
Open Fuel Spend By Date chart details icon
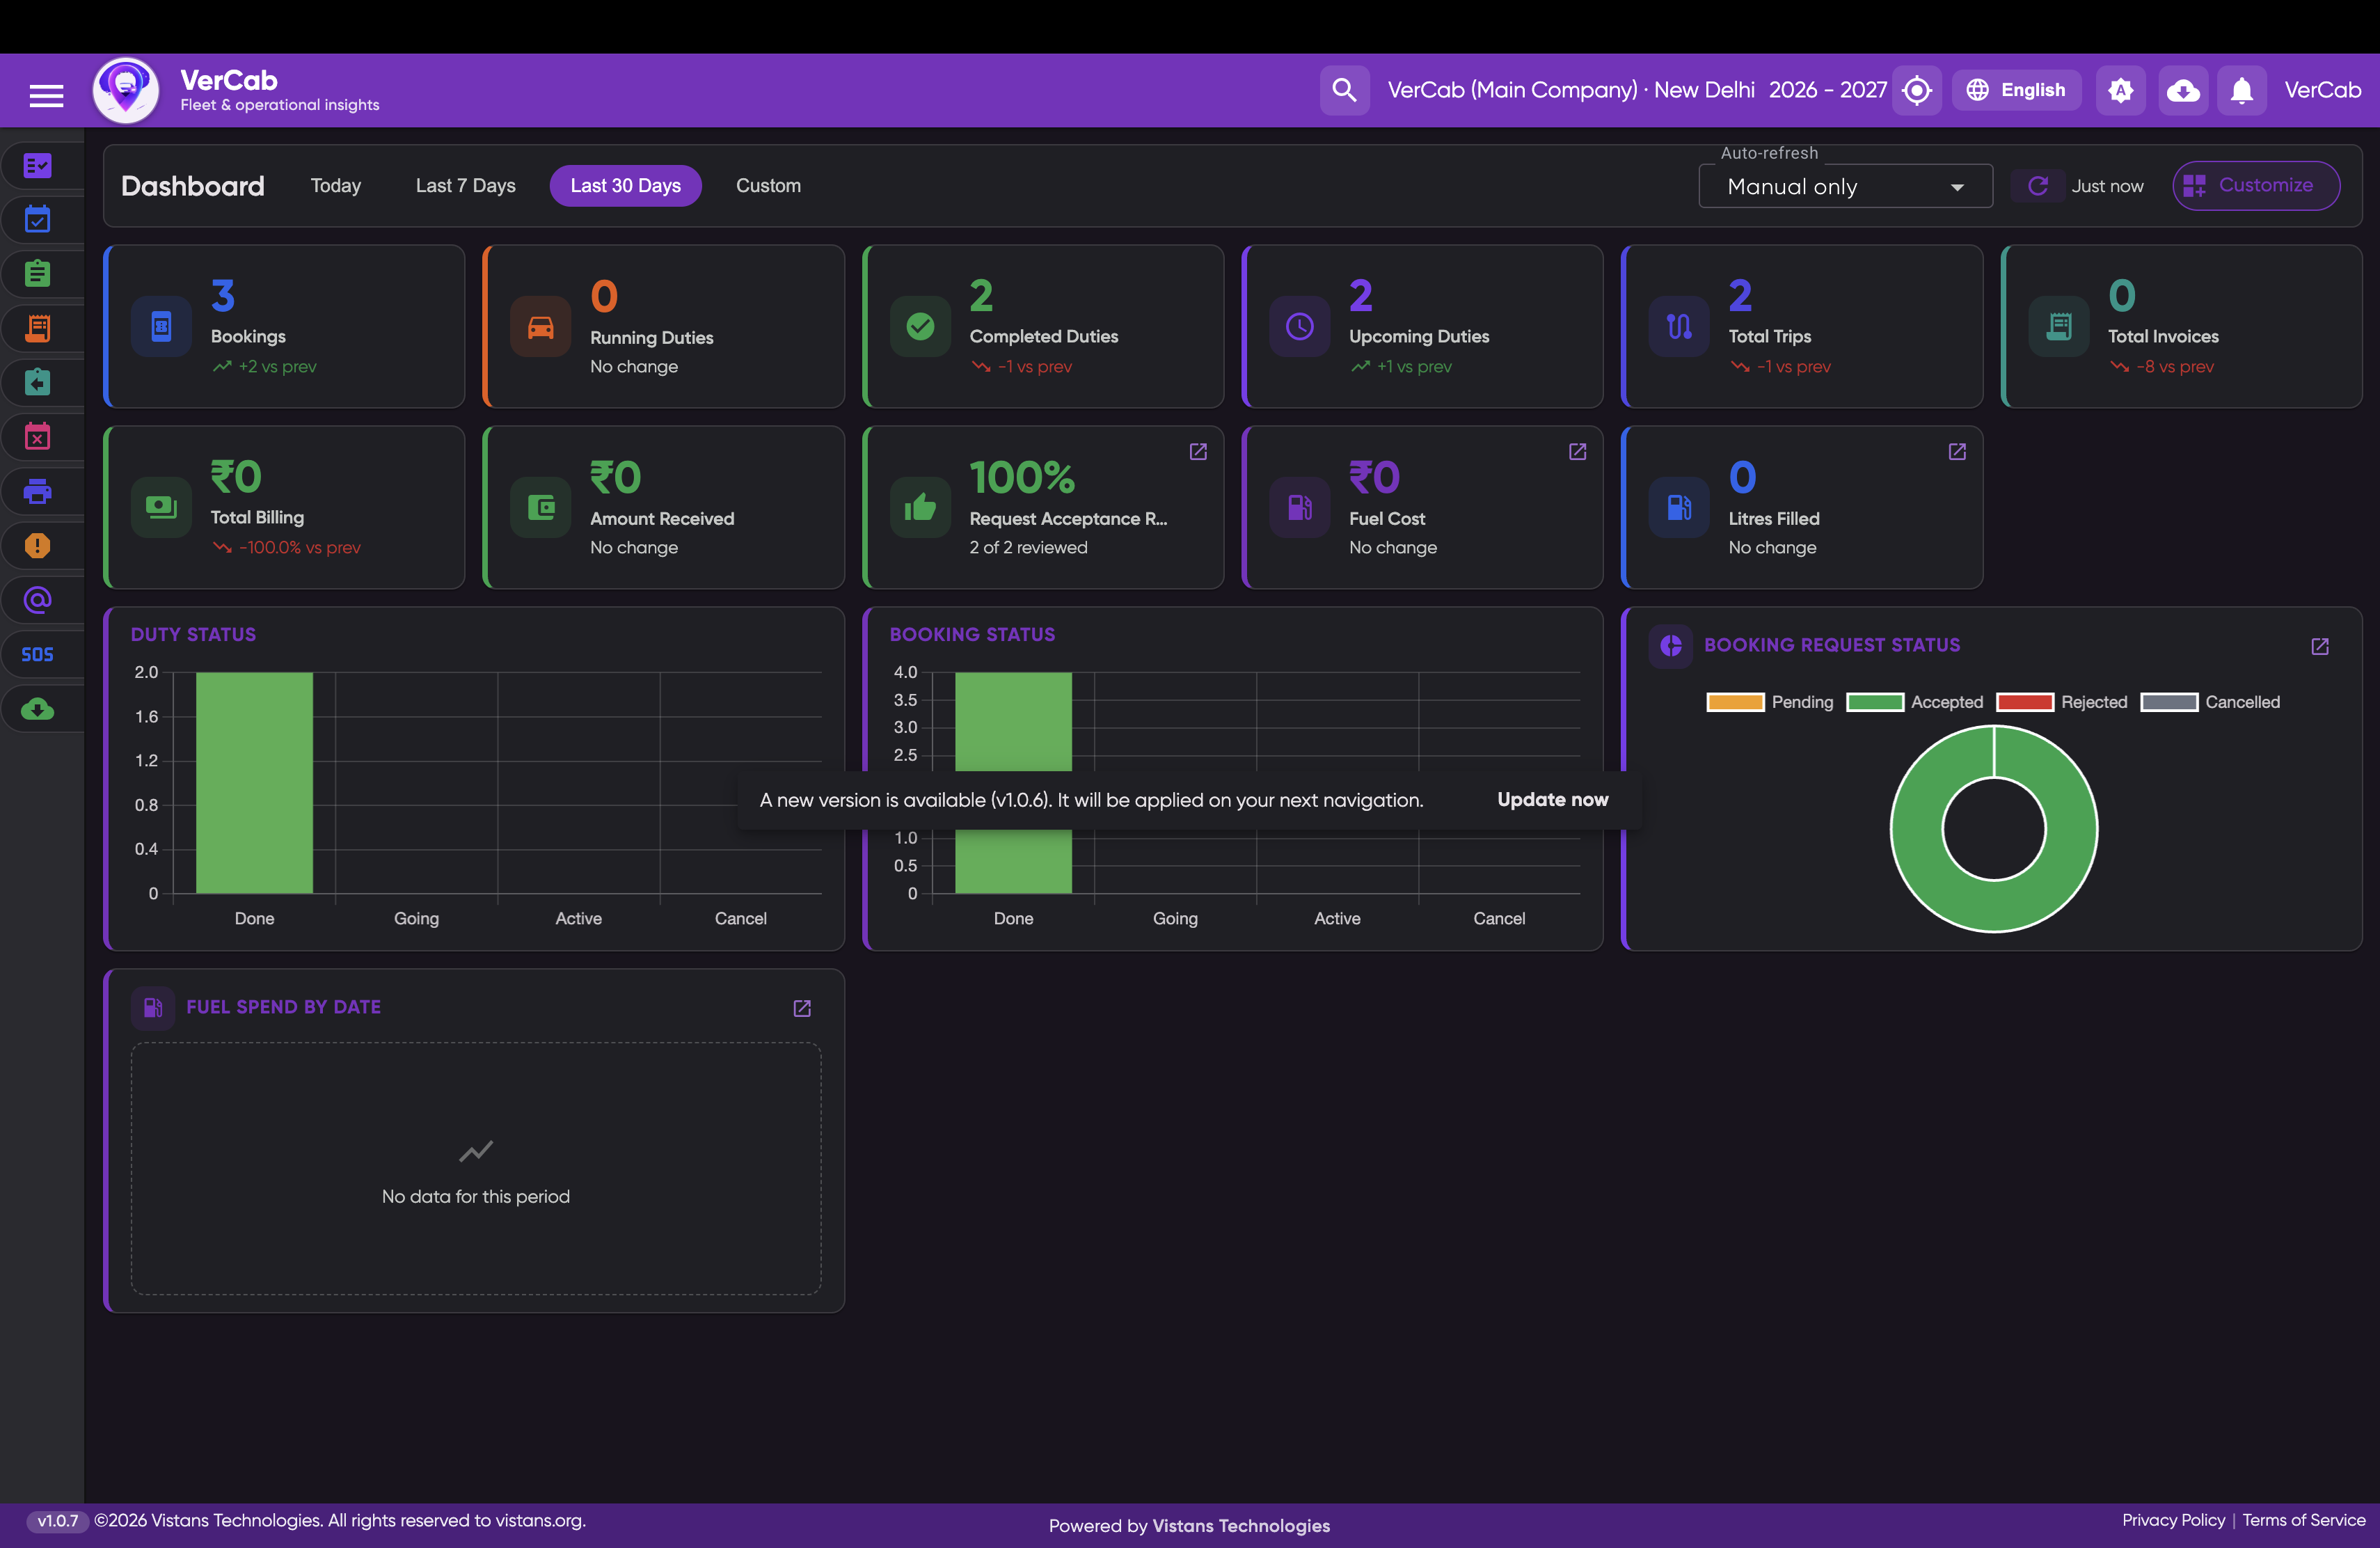tap(802, 1009)
